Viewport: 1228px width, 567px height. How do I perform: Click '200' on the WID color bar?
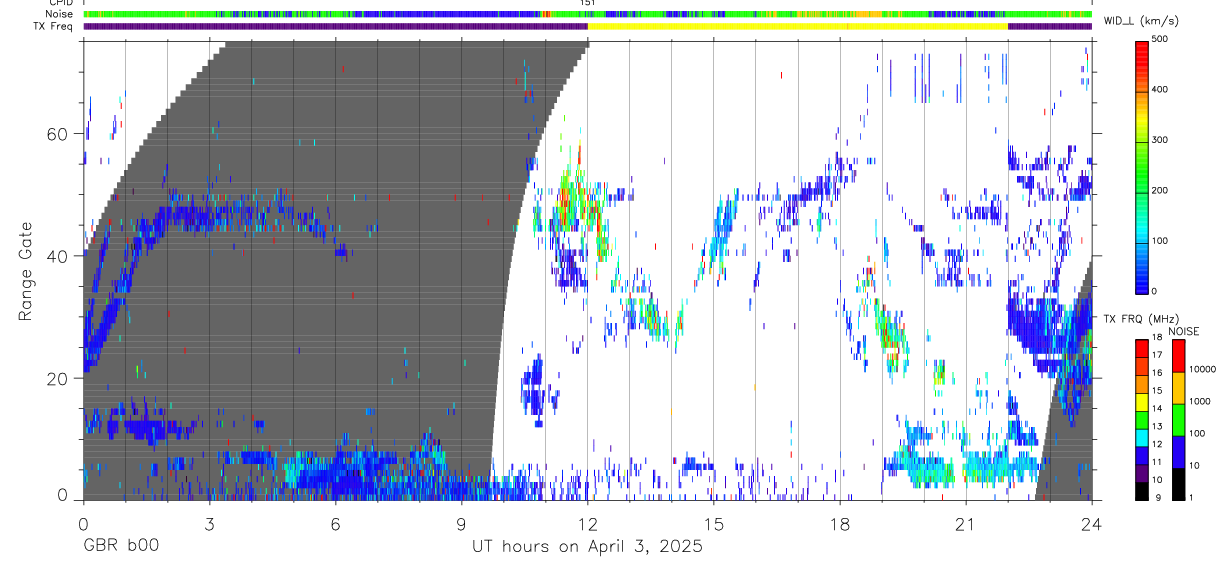click(x=1160, y=190)
